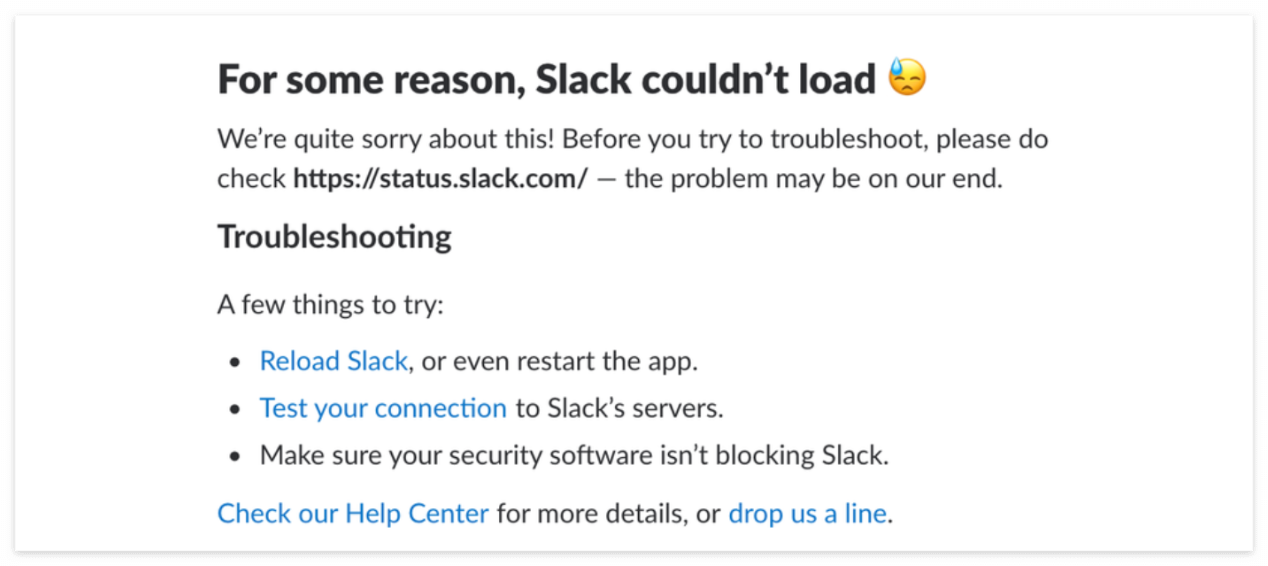The image size is (1268, 566).
Task: Click the https://status.slack.com/ URL text
Action: click(x=440, y=180)
